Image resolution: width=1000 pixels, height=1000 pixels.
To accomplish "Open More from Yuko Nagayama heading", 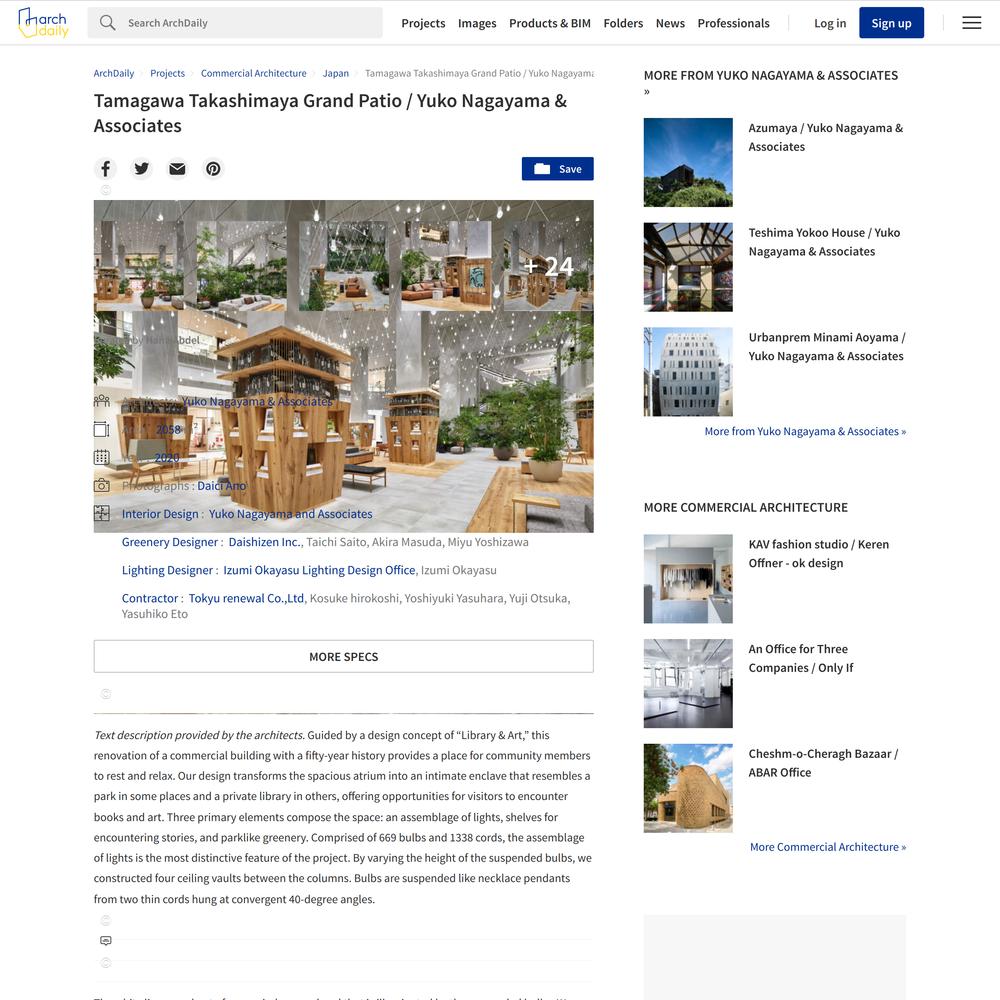I will (x=770, y=82).
